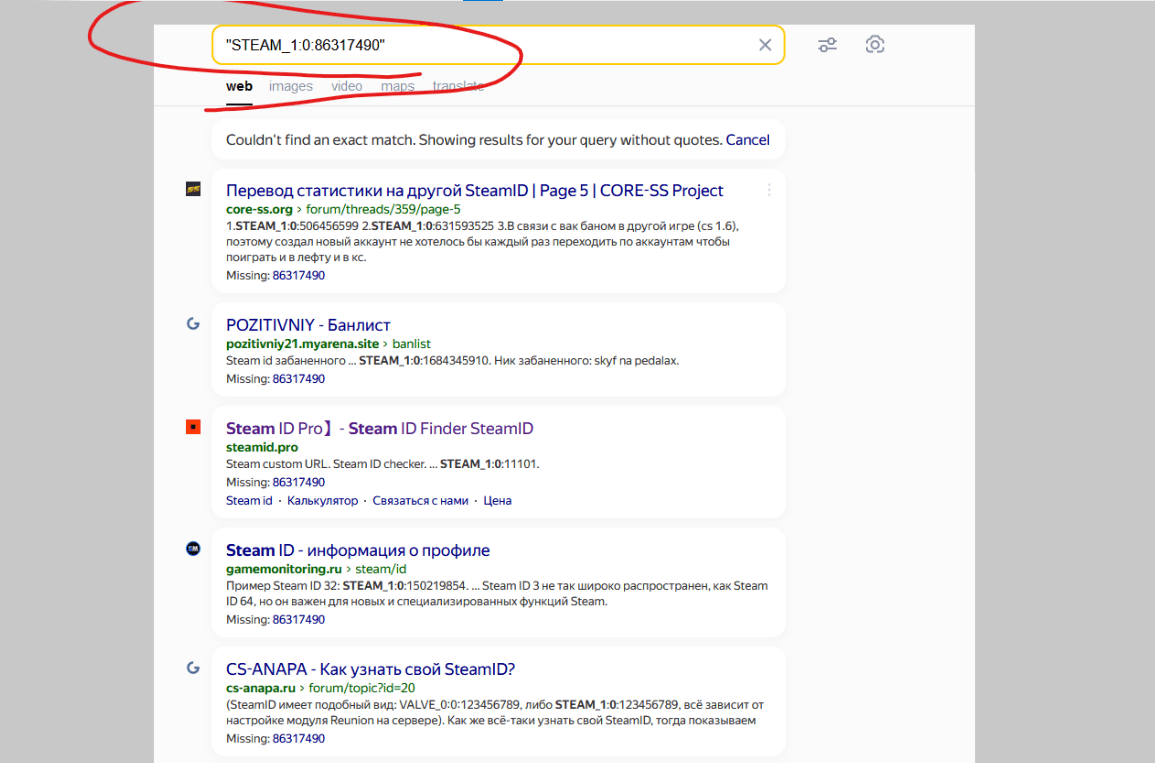Open steam/id path link

click(x=381, y=569)
